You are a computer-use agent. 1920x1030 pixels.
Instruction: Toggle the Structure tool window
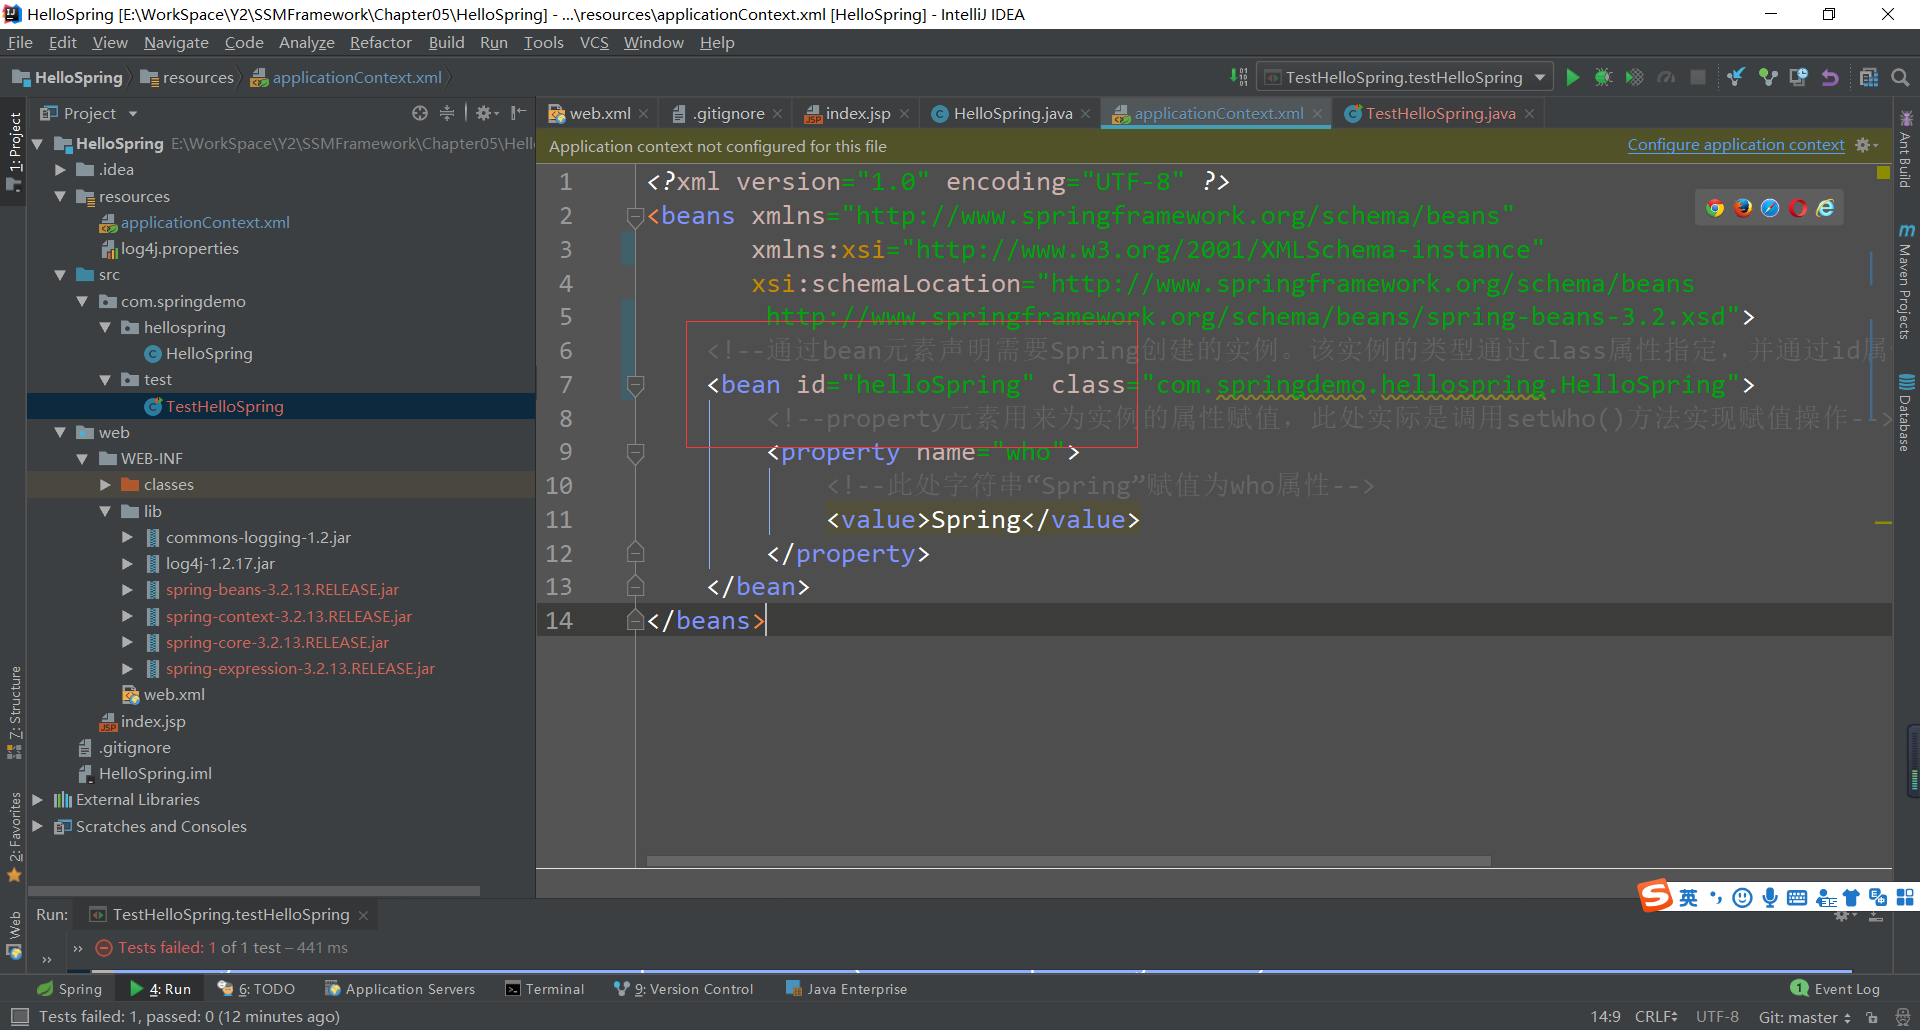click(x=14, y=712)
